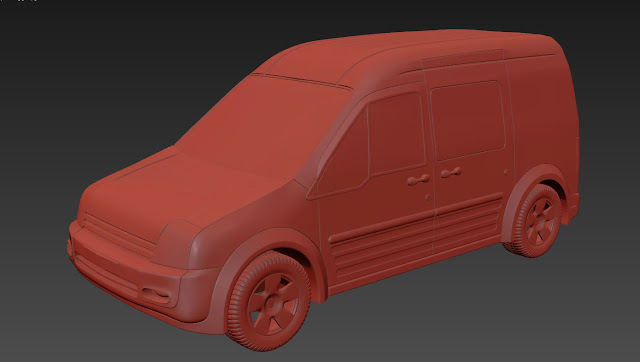The image size is (640, 362).
Task: Pick the windshield of the van model
Action: pyautogui.click(x=264, y=127)
